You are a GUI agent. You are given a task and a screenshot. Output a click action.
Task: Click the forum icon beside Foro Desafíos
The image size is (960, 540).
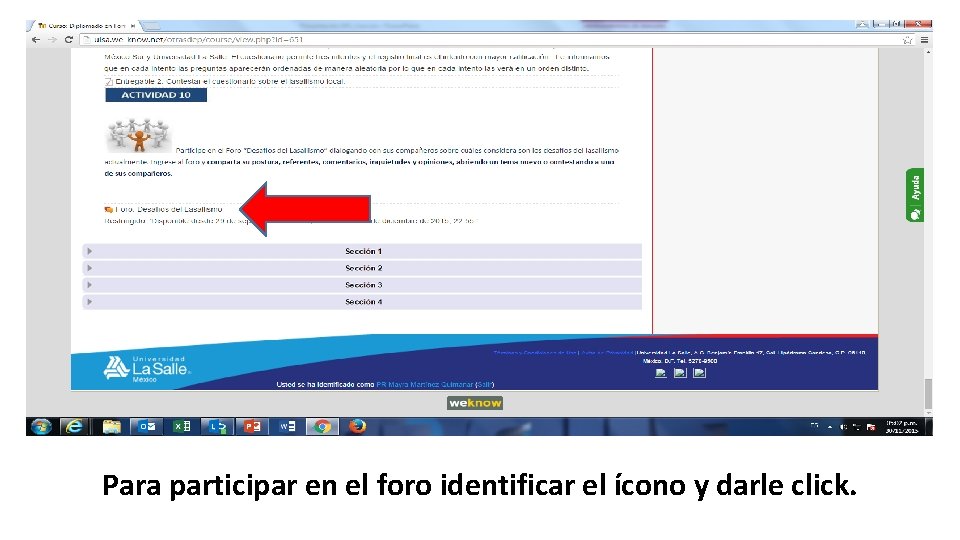[x=108, y=209]
